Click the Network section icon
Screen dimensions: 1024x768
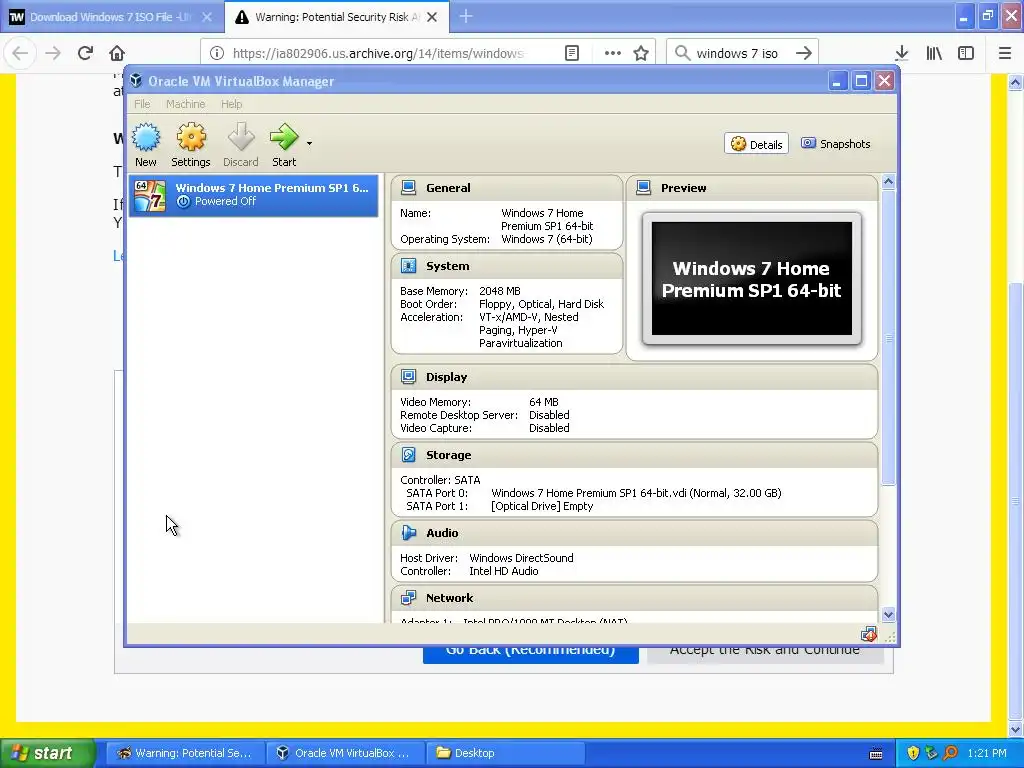409,598
